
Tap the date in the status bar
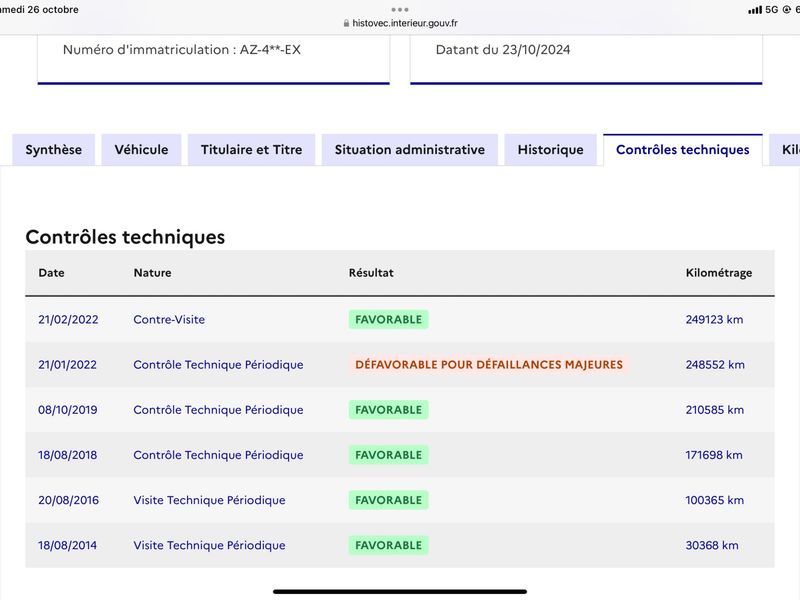pos(39,10)
